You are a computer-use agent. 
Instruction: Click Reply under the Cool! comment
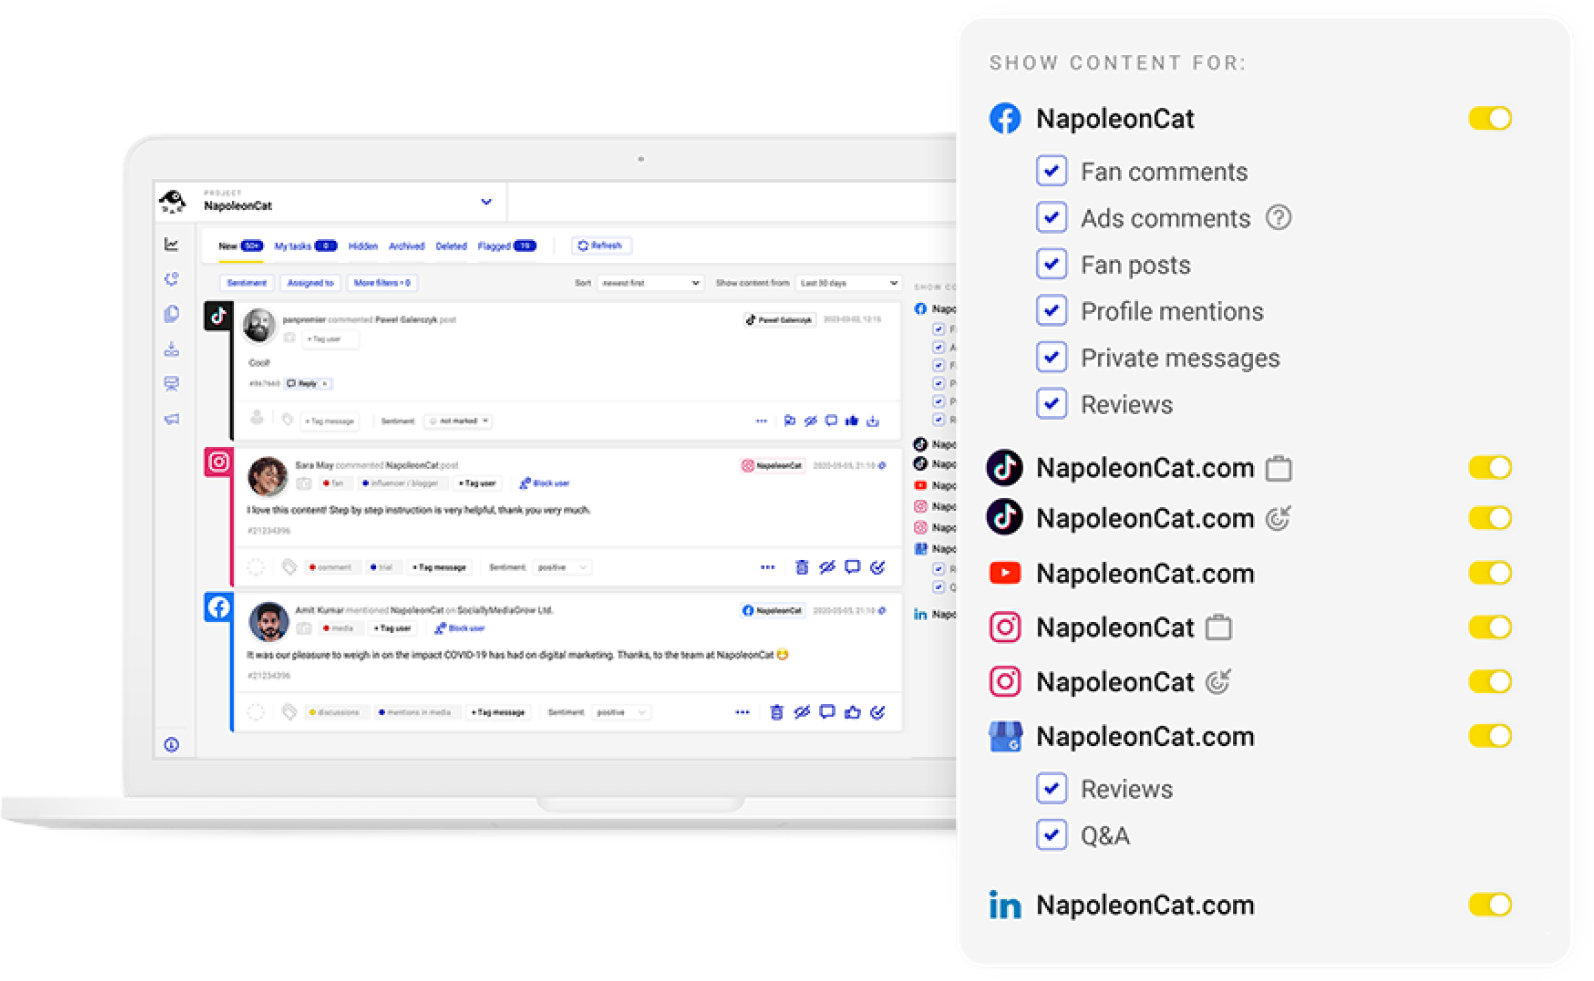tap(307, 384)
